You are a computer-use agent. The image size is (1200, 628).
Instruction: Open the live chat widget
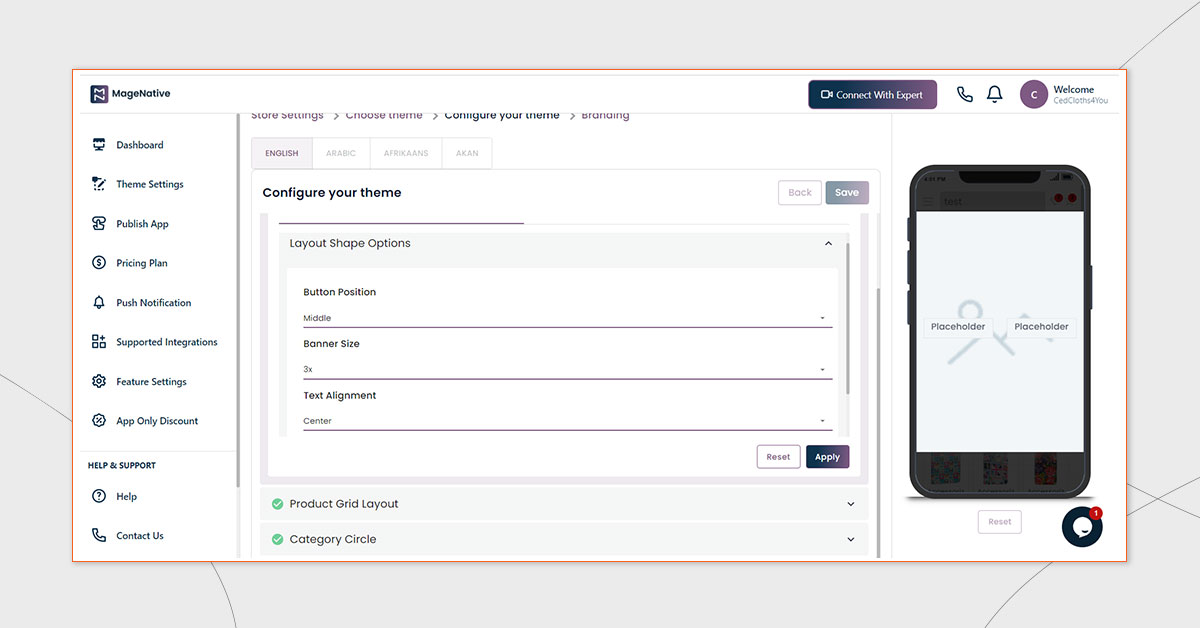[1082, 527]
